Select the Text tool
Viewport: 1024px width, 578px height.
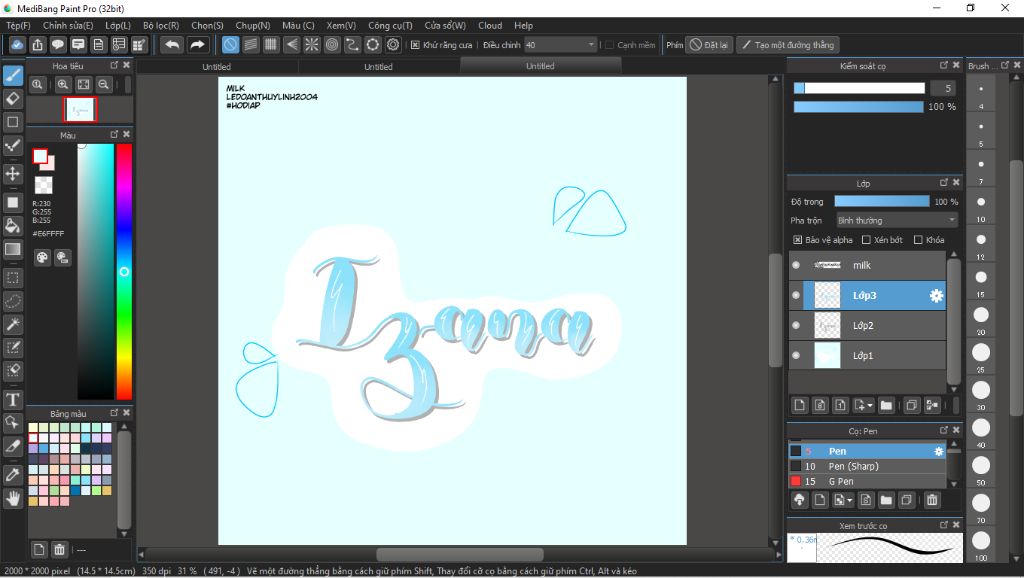[x=12, y=399]
